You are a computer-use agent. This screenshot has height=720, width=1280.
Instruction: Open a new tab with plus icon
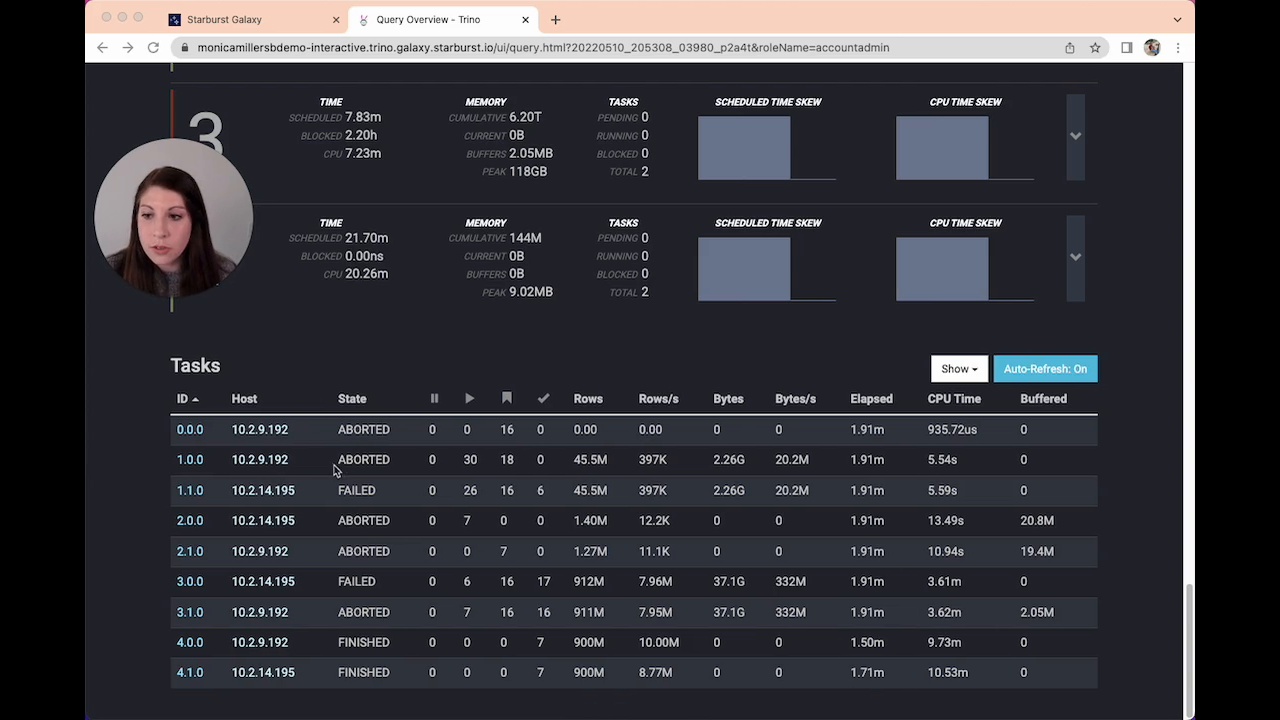tap(555, 19)
